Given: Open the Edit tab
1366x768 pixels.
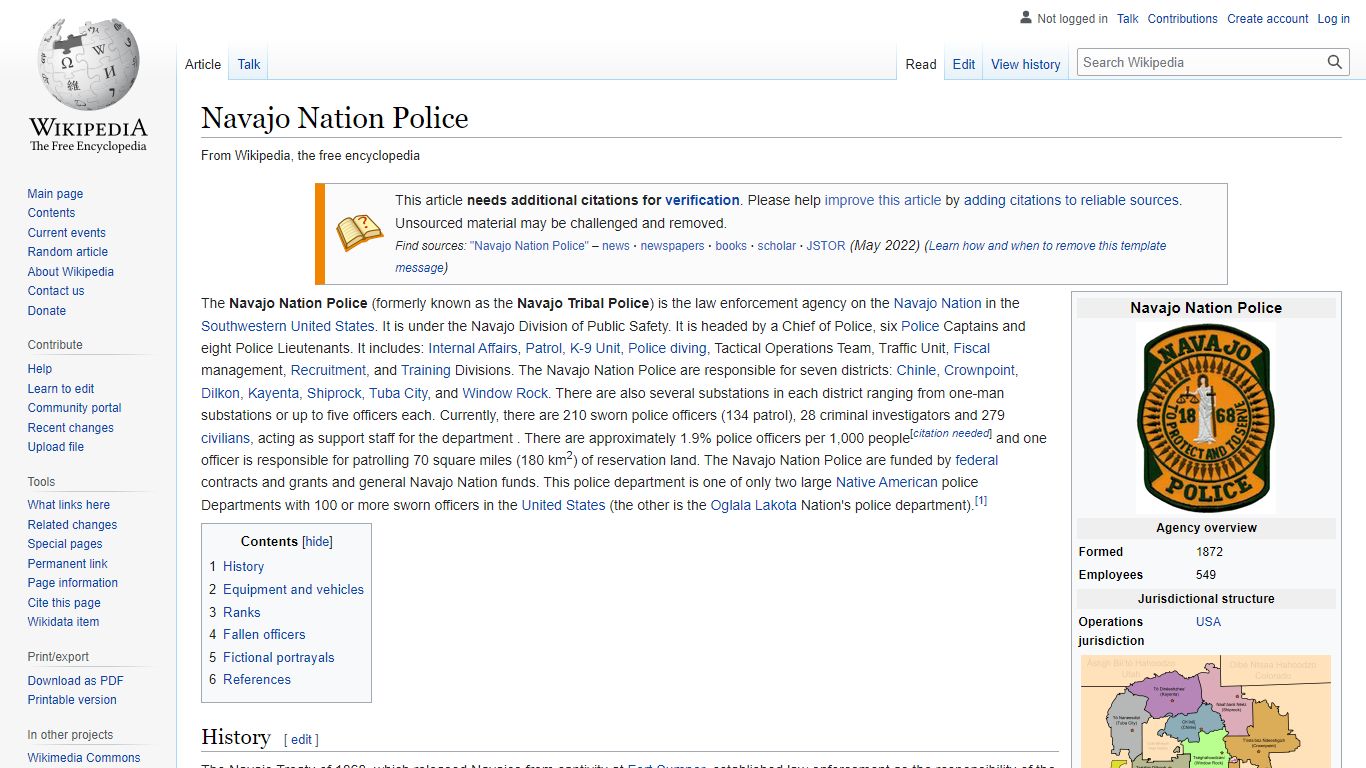Looking at the screenshot, I should [964, 64].
